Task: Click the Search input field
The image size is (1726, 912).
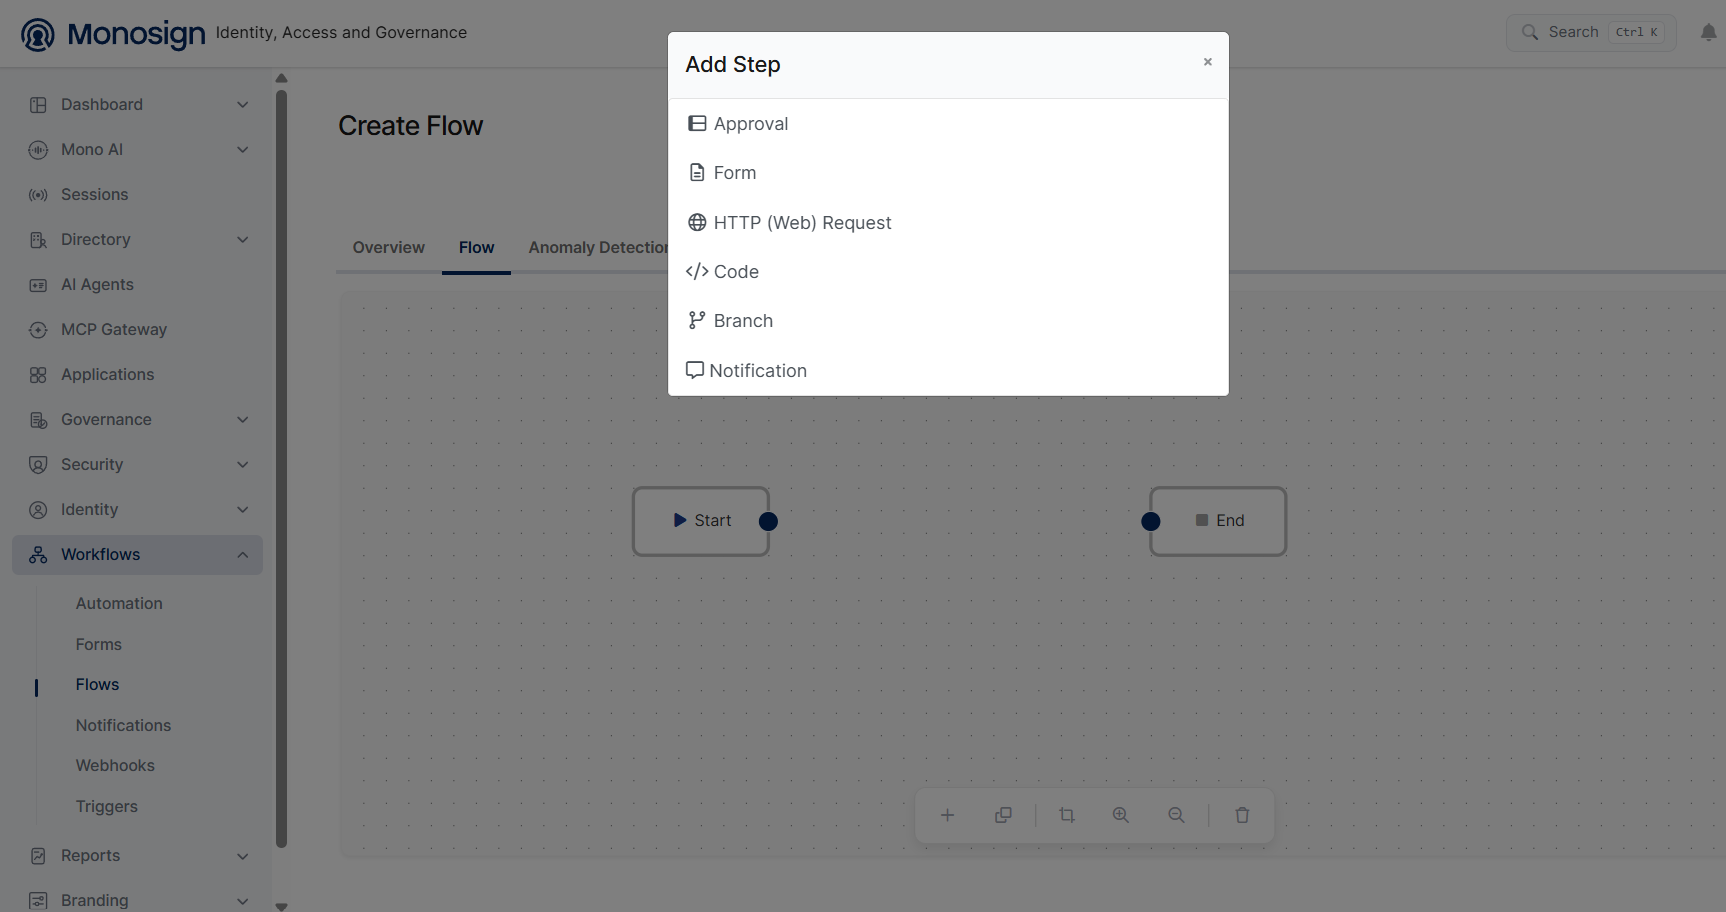Action: tap(1591, 32)
